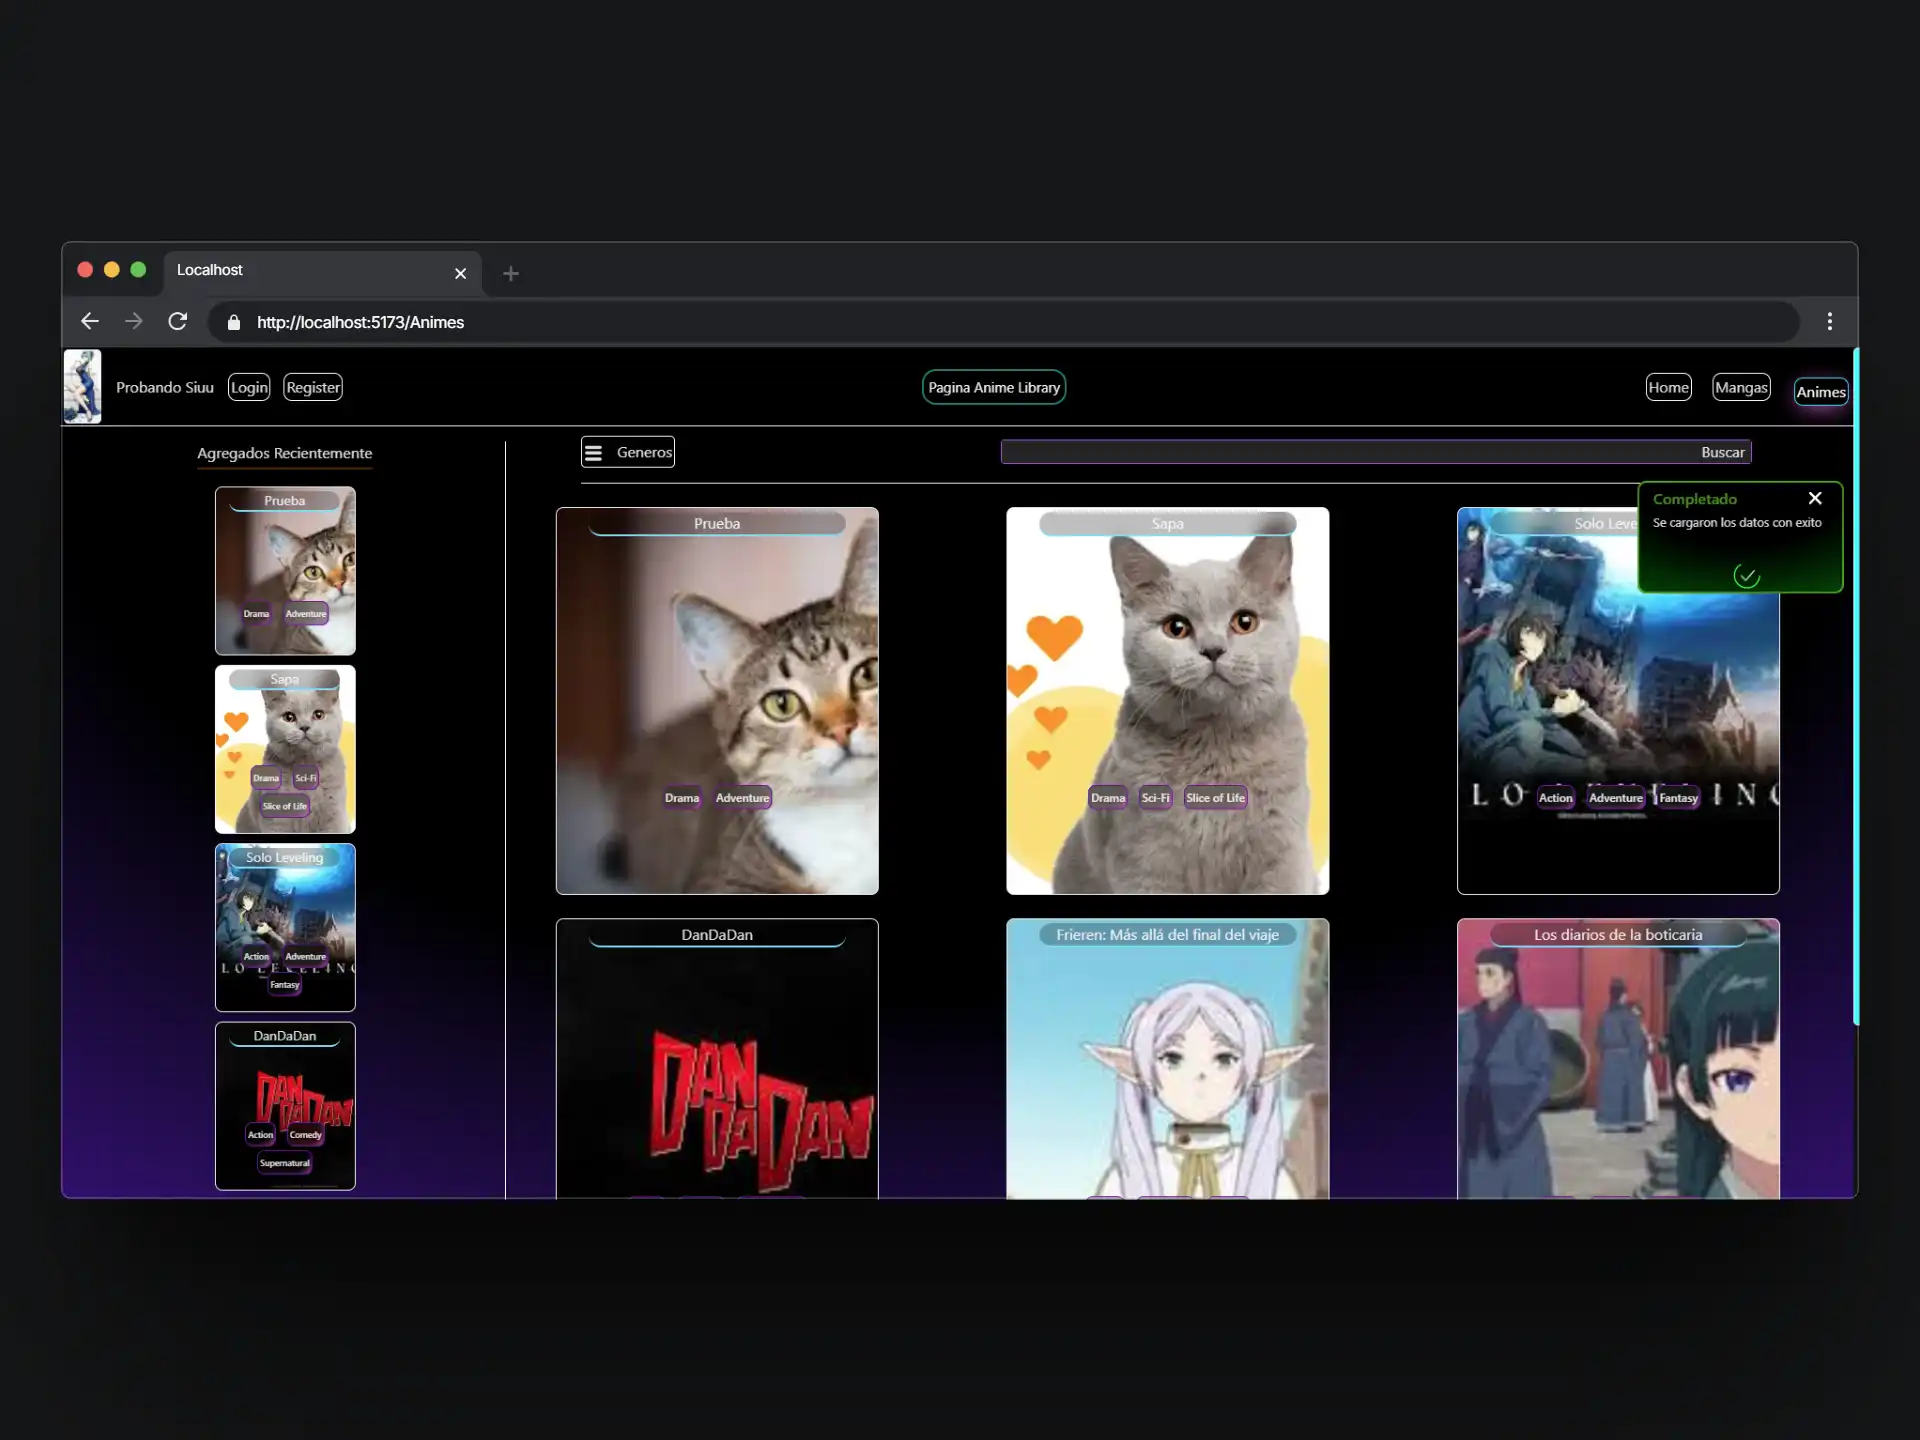Image resolution: width=1920 pixels, height=1440 pixels.
Task: Click Fantasy tag on main Solo Leveling card
Action: 1678,798
